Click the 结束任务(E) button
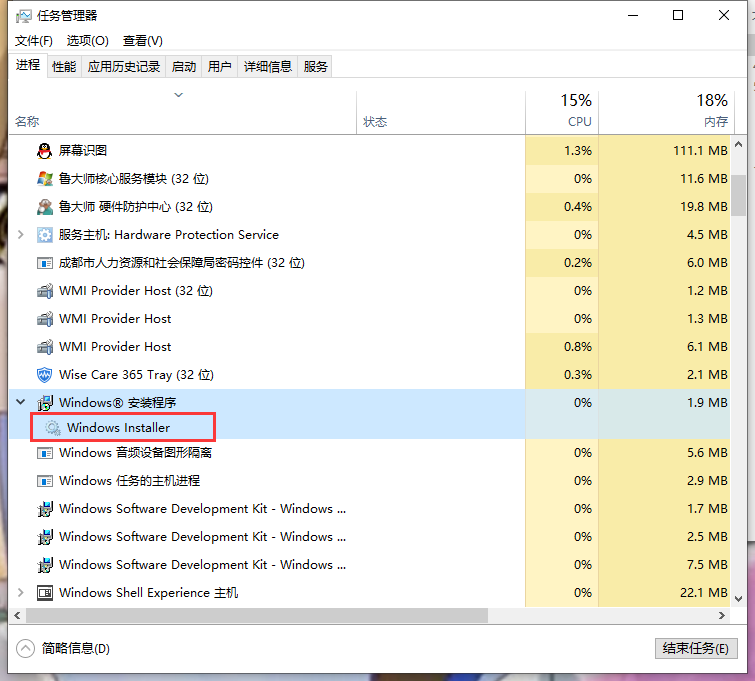755x681 pixels. pyautogui.click(x=696, y=648)
